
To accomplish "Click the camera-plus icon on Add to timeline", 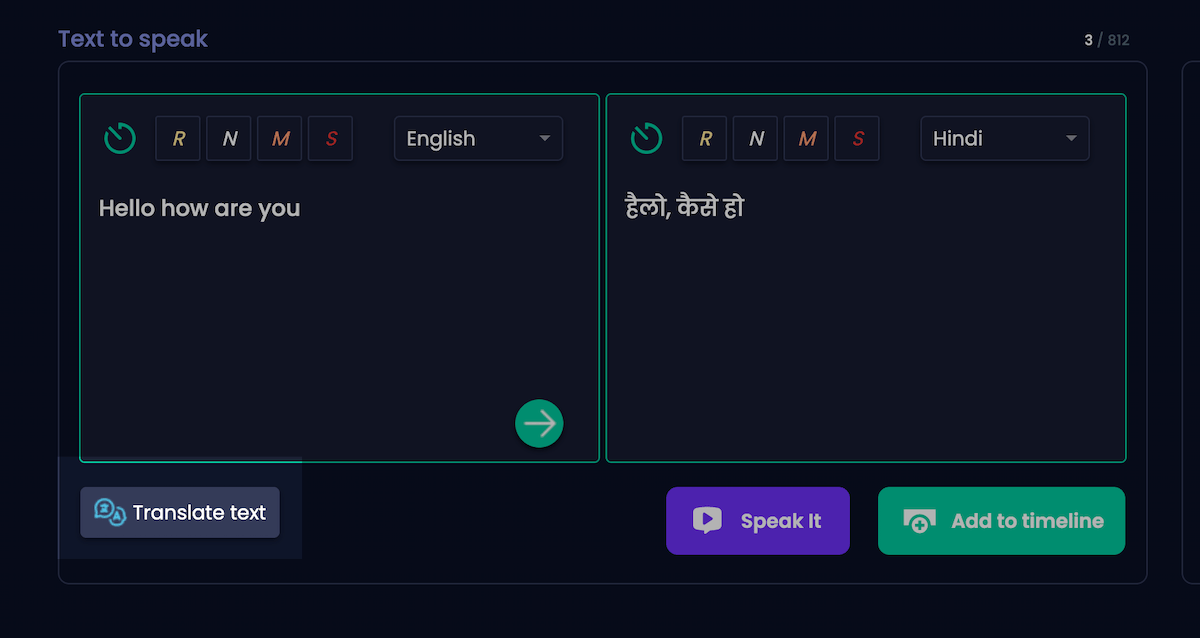I will coord(919,520).
